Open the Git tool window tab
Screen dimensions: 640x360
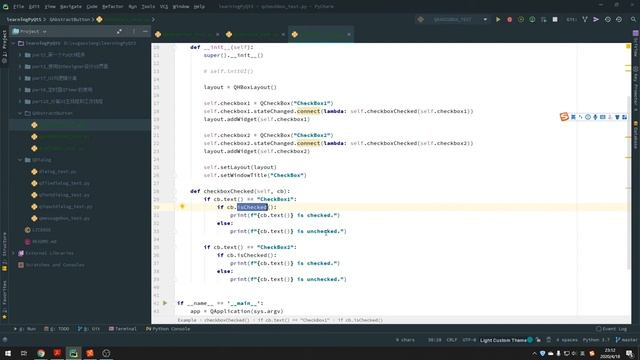click(x=89, y=329)
